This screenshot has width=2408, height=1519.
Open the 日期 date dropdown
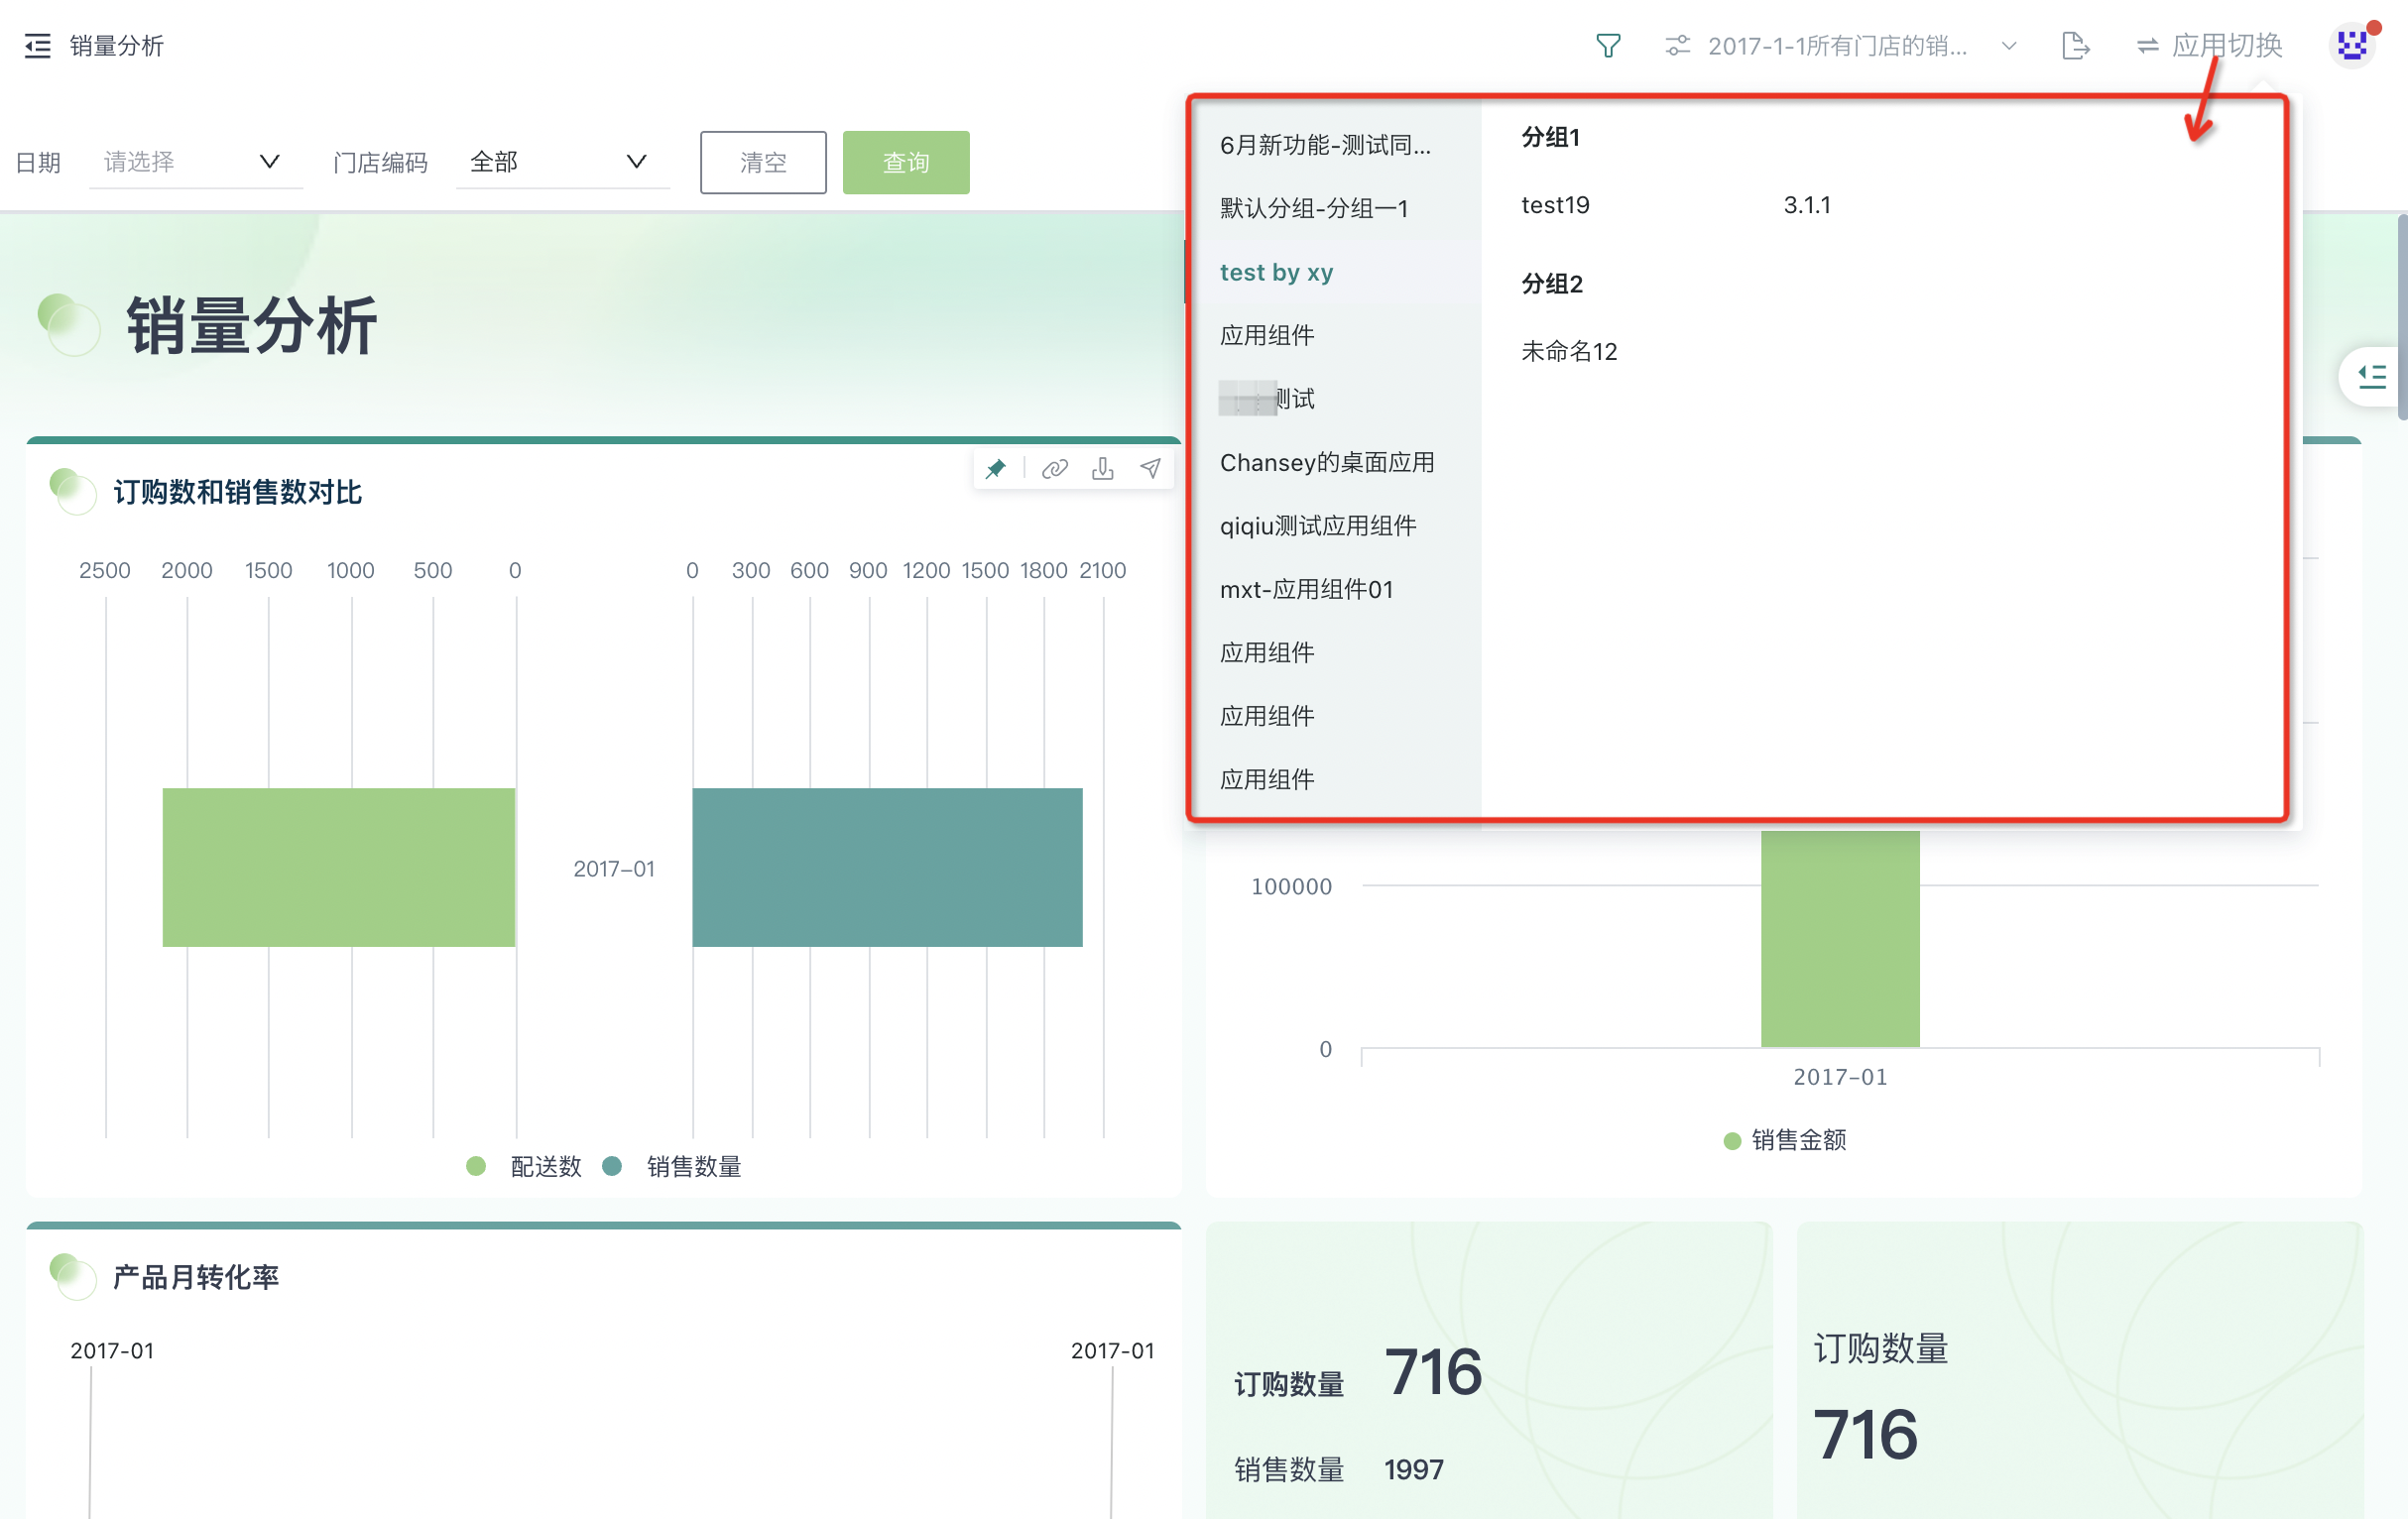coord(195,162)
